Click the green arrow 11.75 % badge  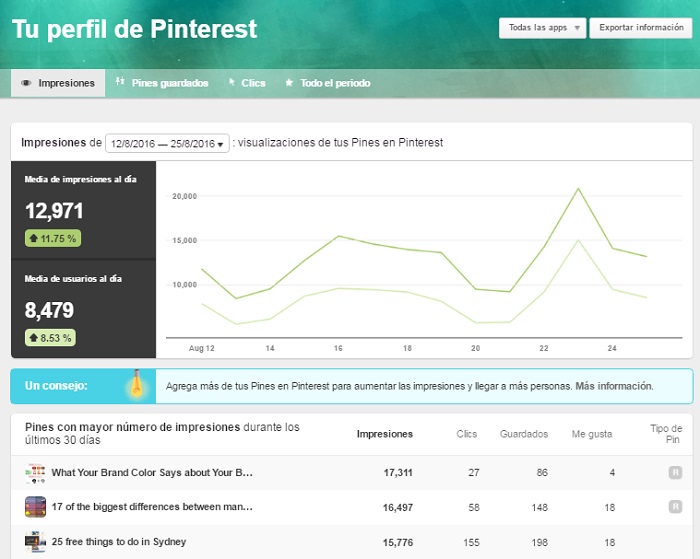(52, 238)
